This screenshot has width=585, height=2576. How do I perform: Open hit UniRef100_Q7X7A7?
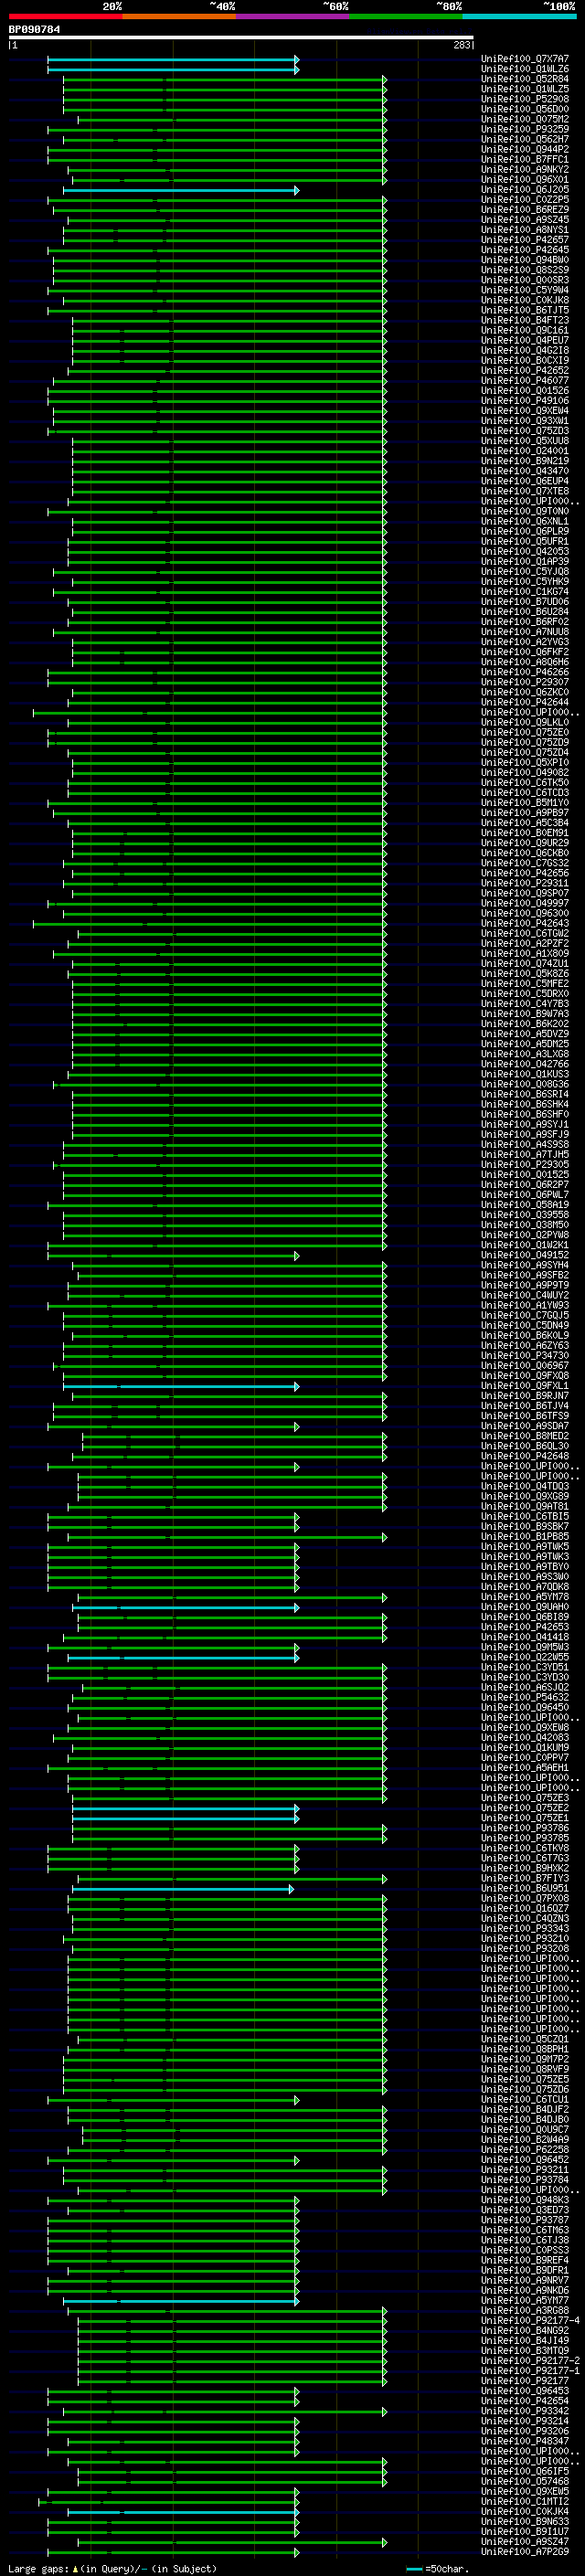pyautogui.click(x=525, y=59)
